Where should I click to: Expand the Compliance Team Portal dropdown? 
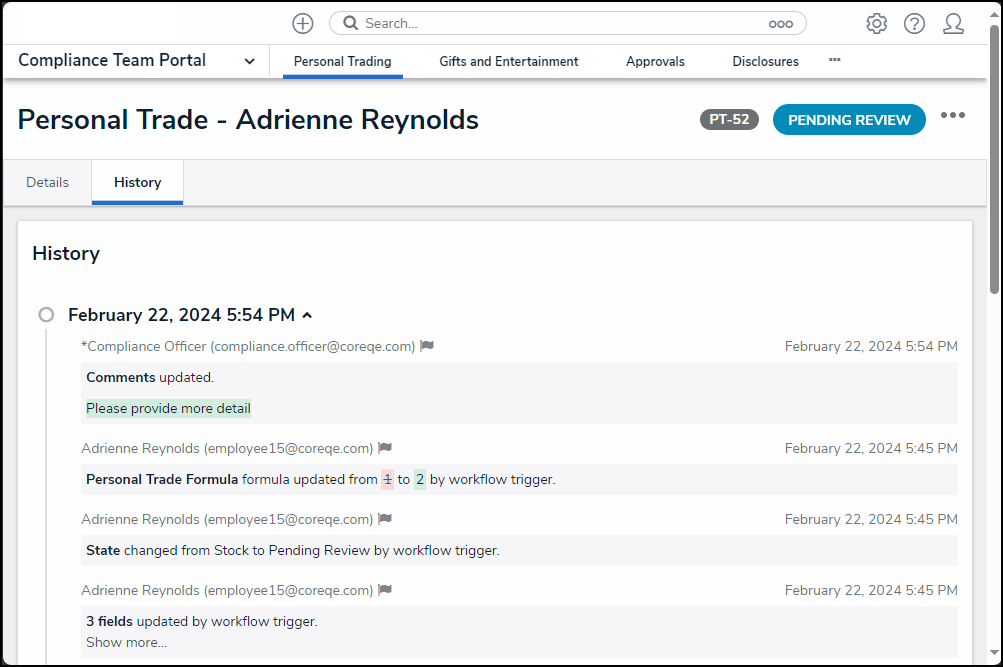tap(249, 61)
